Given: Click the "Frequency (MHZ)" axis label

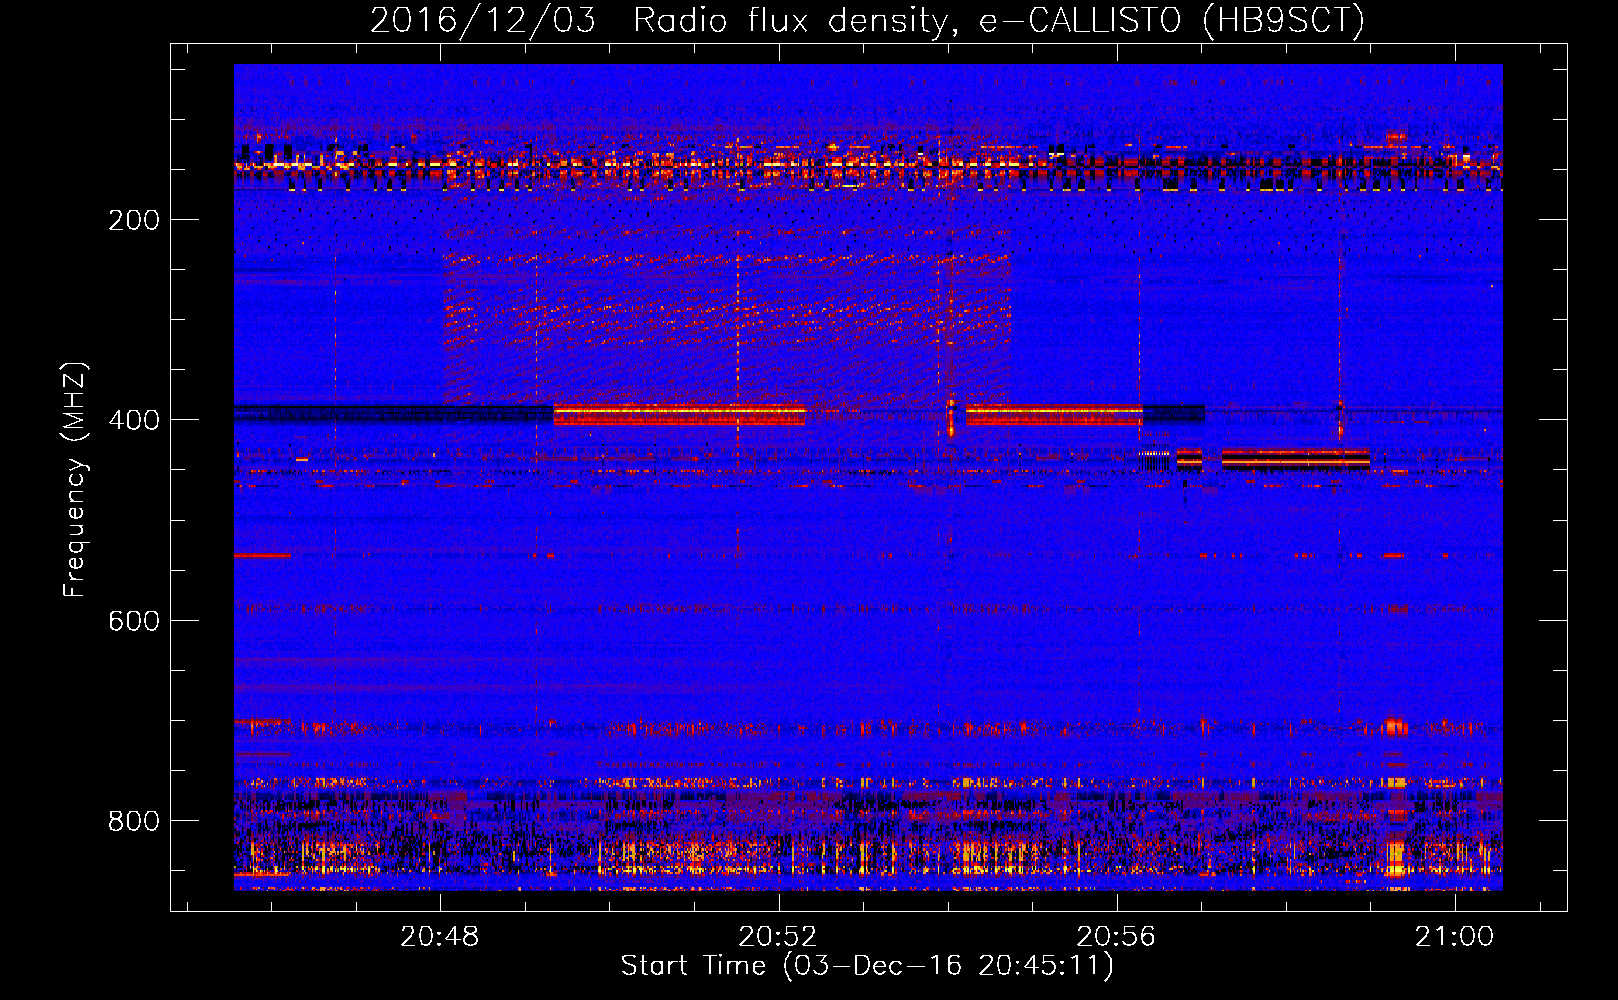Looking at the screenshot, I should pyautogui.click(x=75, y=480).
